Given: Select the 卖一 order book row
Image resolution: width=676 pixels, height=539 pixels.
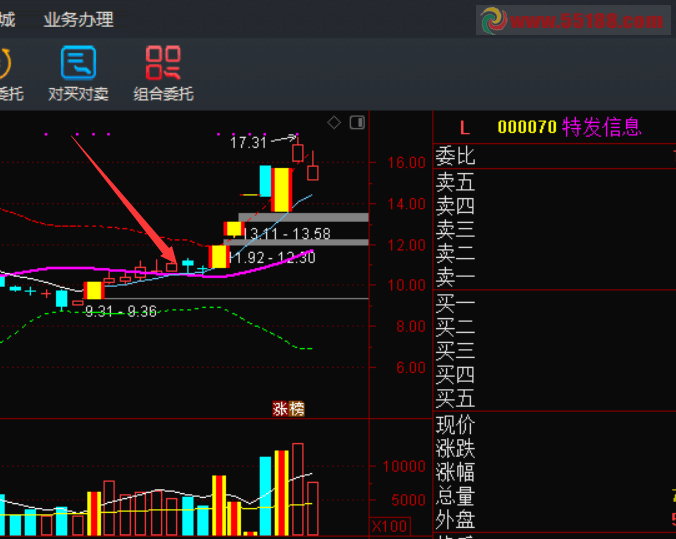Looking at the screenshot, I should coord(456,278).
